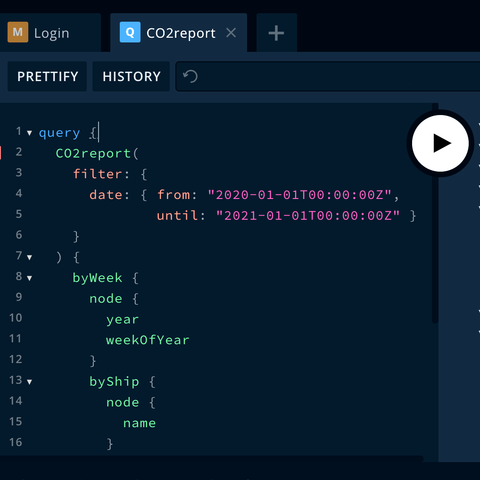
Task: Click the weekOfYear field on line 11
Action: (148, 340)
